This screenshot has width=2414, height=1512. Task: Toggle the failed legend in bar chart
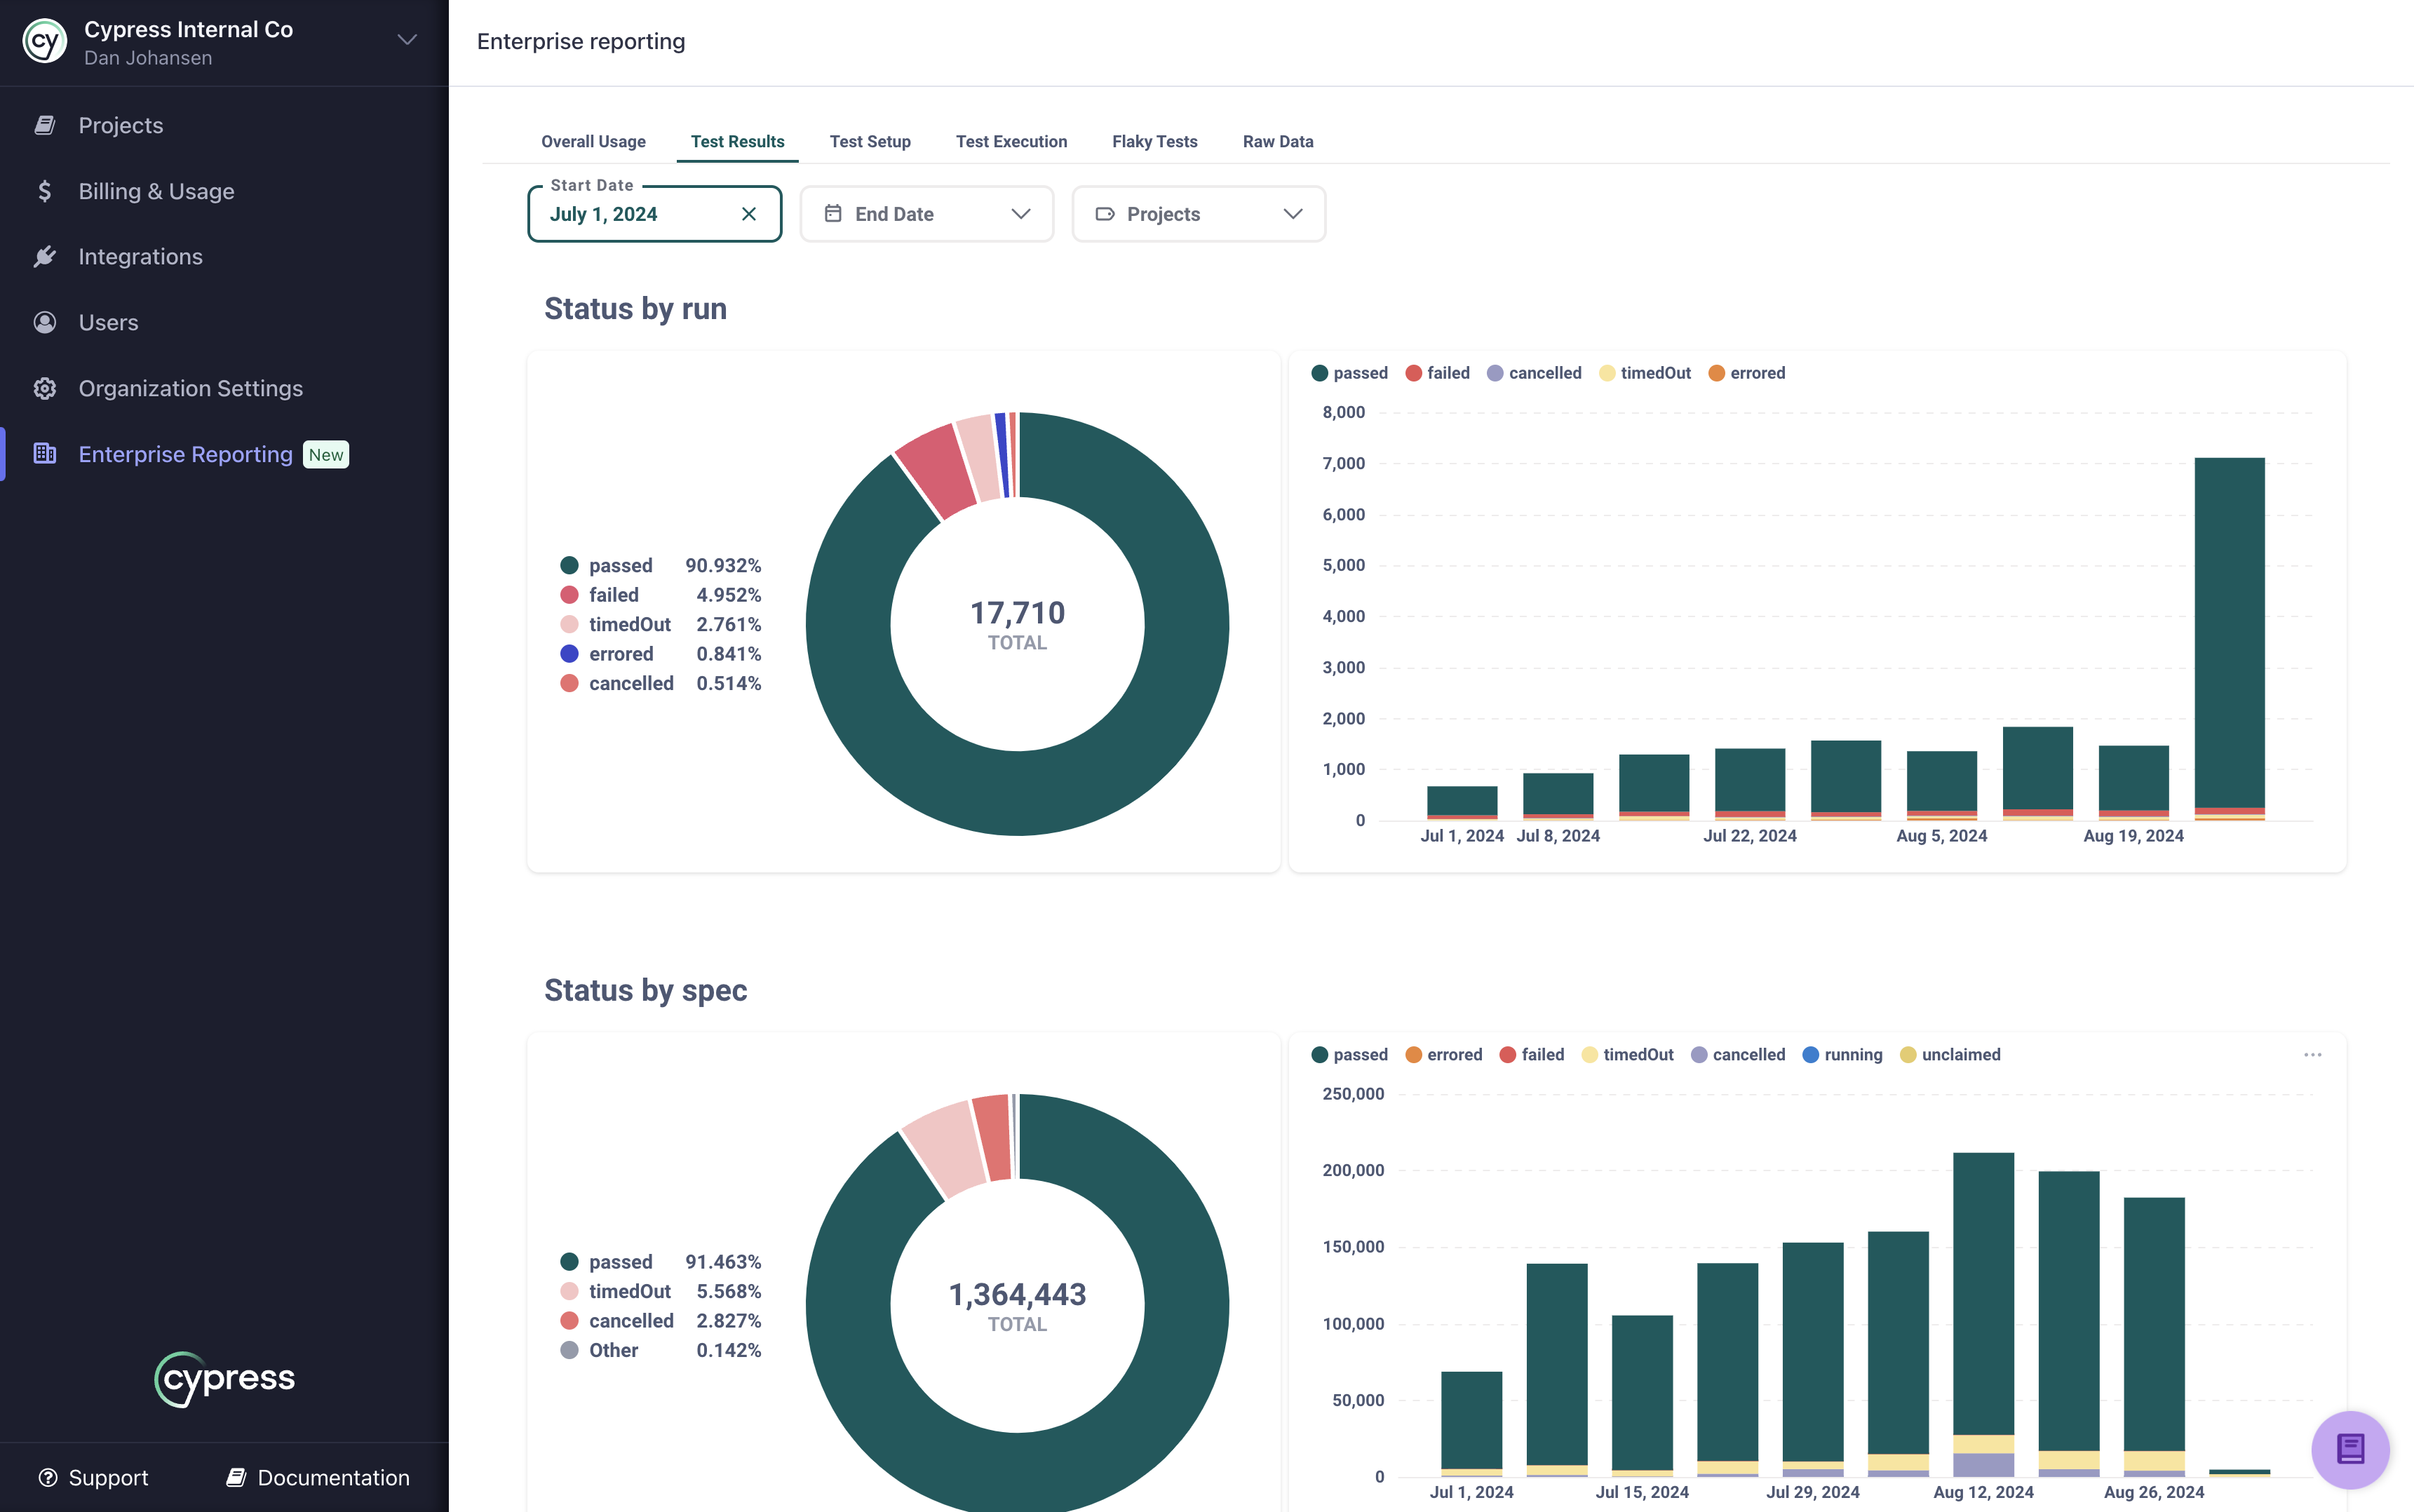(x=1438, y=372)
